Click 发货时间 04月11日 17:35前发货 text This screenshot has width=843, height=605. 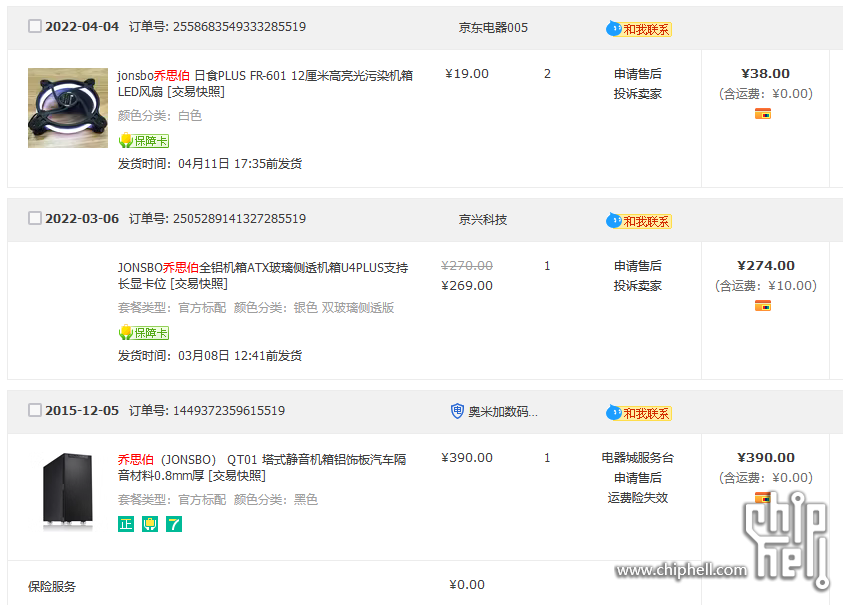point(210,163)
